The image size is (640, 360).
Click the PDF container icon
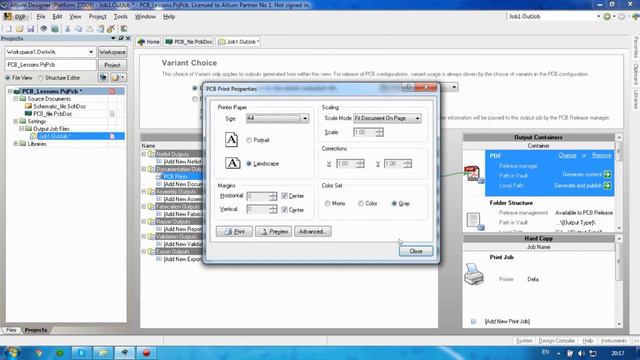[x=473, y=174]
